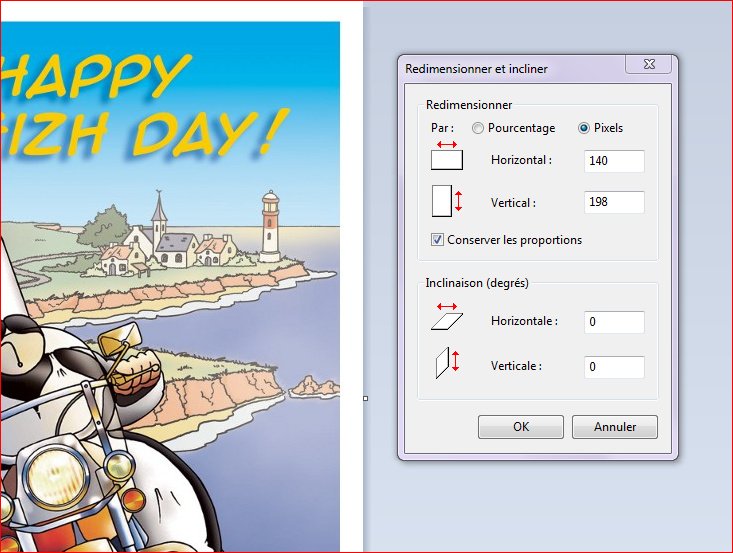
Task: Click the vertical skew icon
Action: [x=447, y=363]
